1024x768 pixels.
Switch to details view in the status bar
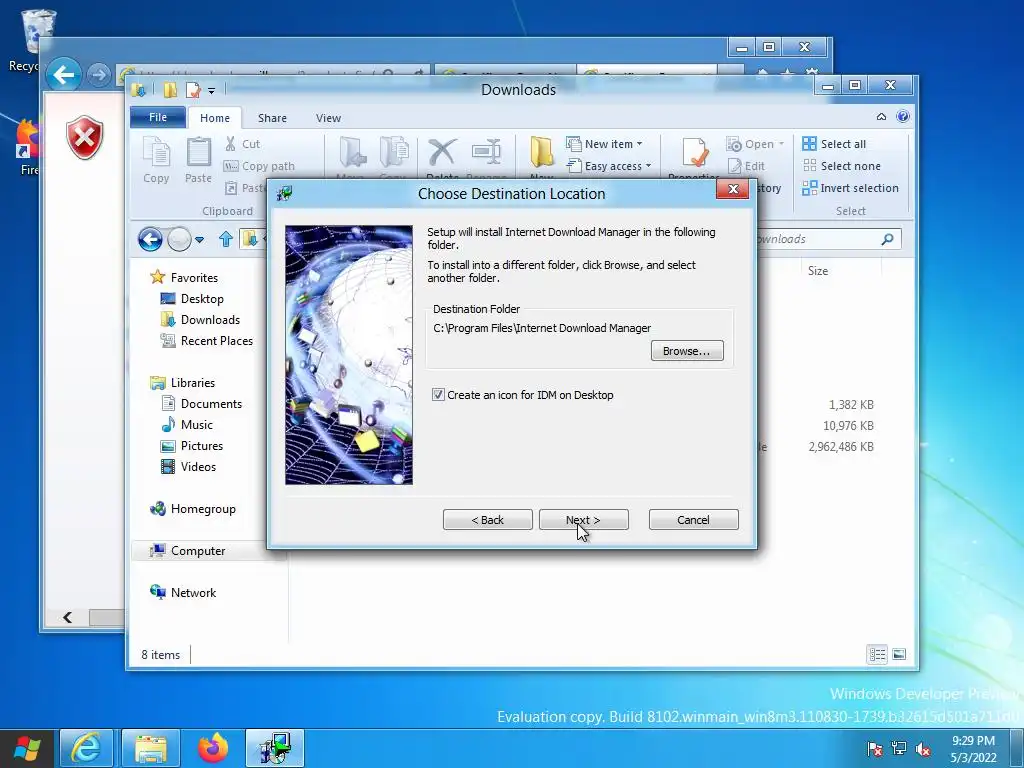(x=877, y=654)
